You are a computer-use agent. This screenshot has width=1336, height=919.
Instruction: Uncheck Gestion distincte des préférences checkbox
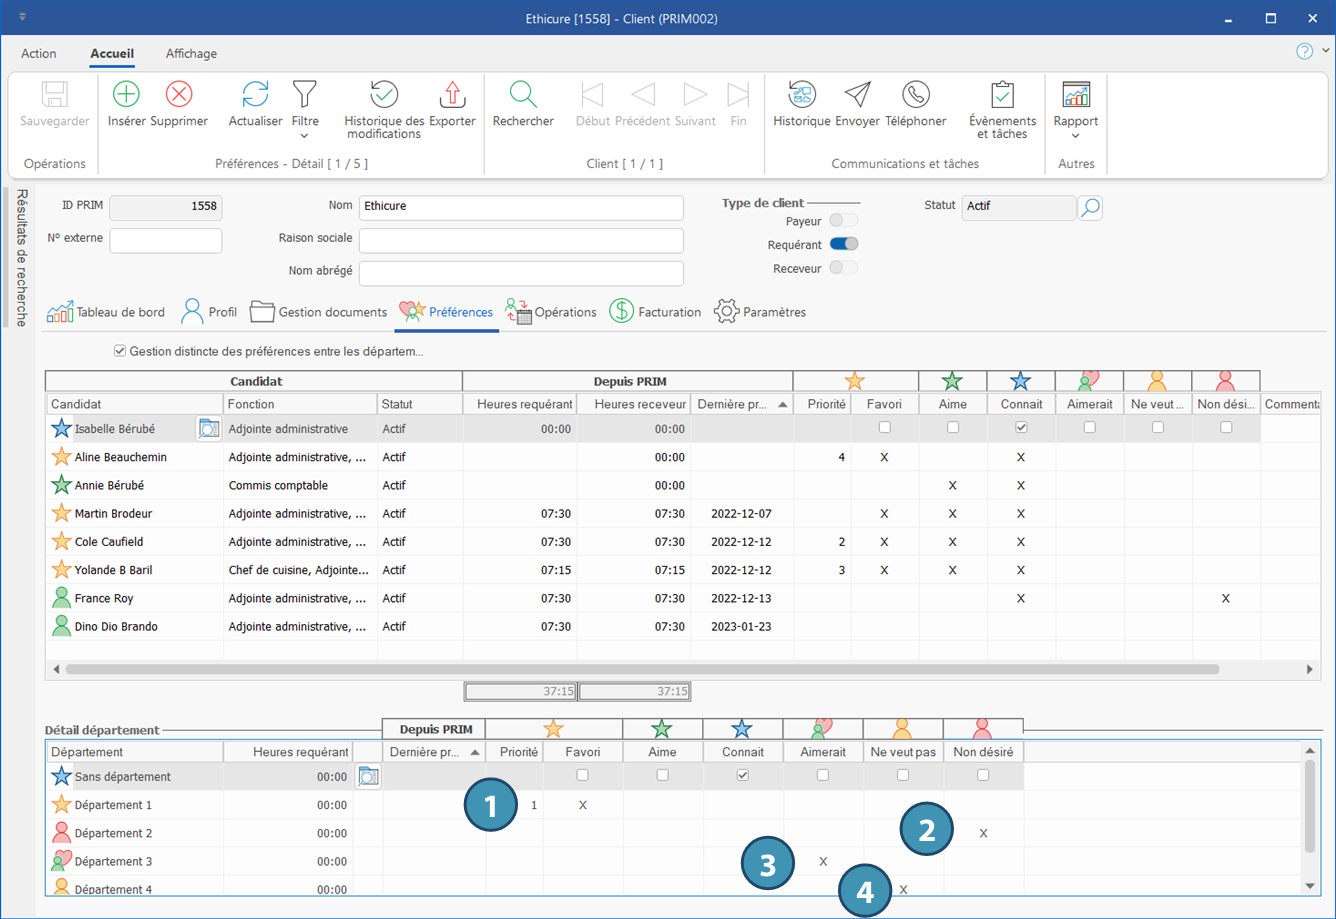[120, 352]
